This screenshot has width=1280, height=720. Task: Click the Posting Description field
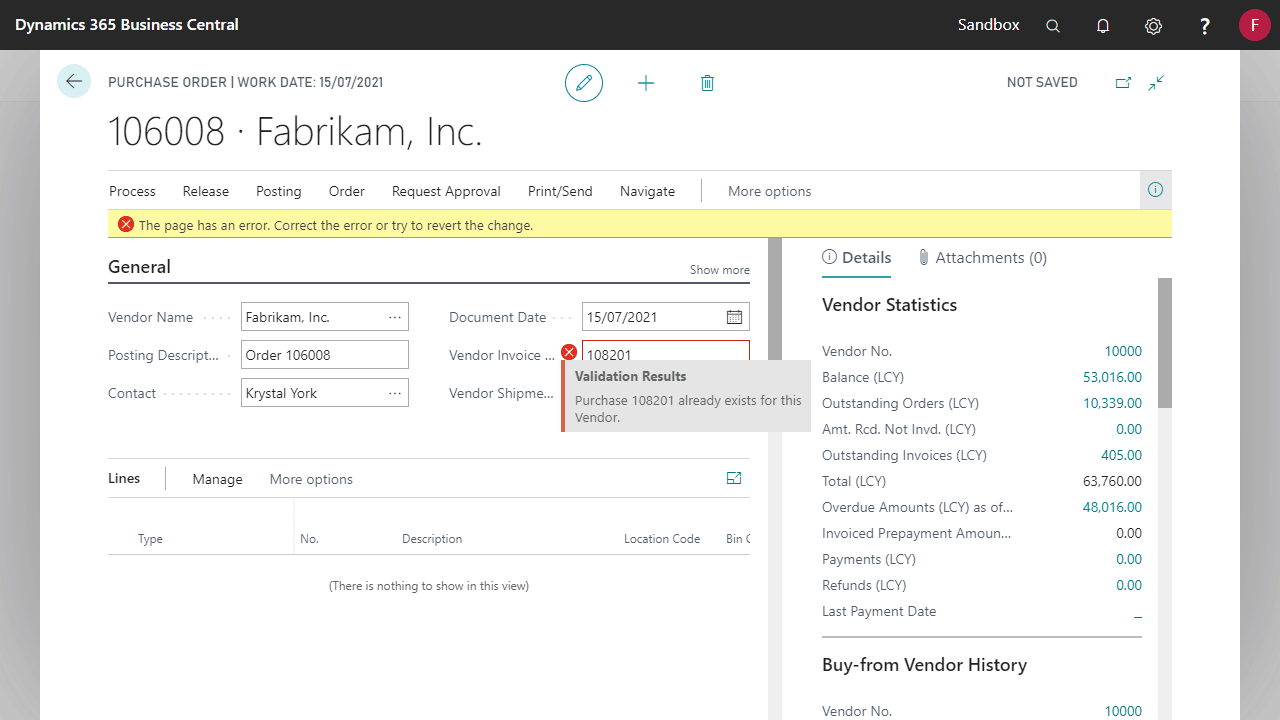[x=325, y=355]
